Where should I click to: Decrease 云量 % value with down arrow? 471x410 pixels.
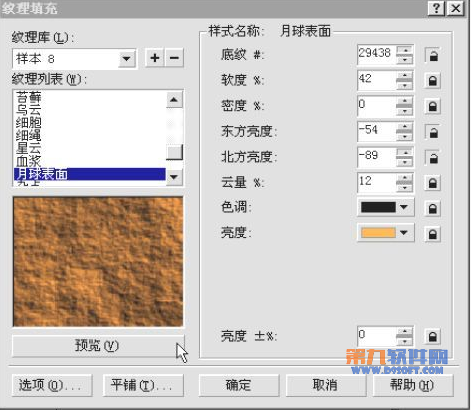click(x=405, y=188)
